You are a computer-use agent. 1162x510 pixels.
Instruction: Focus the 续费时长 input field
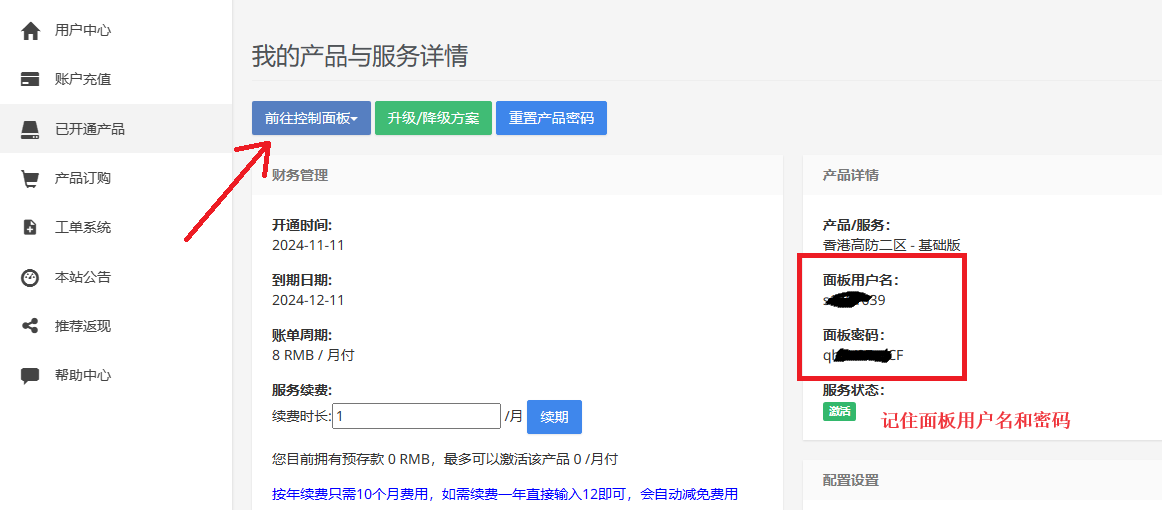tap(416, 416)
